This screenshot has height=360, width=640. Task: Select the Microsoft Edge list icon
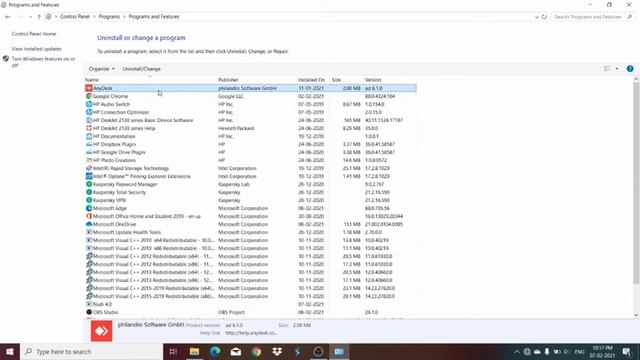point(89,208)
